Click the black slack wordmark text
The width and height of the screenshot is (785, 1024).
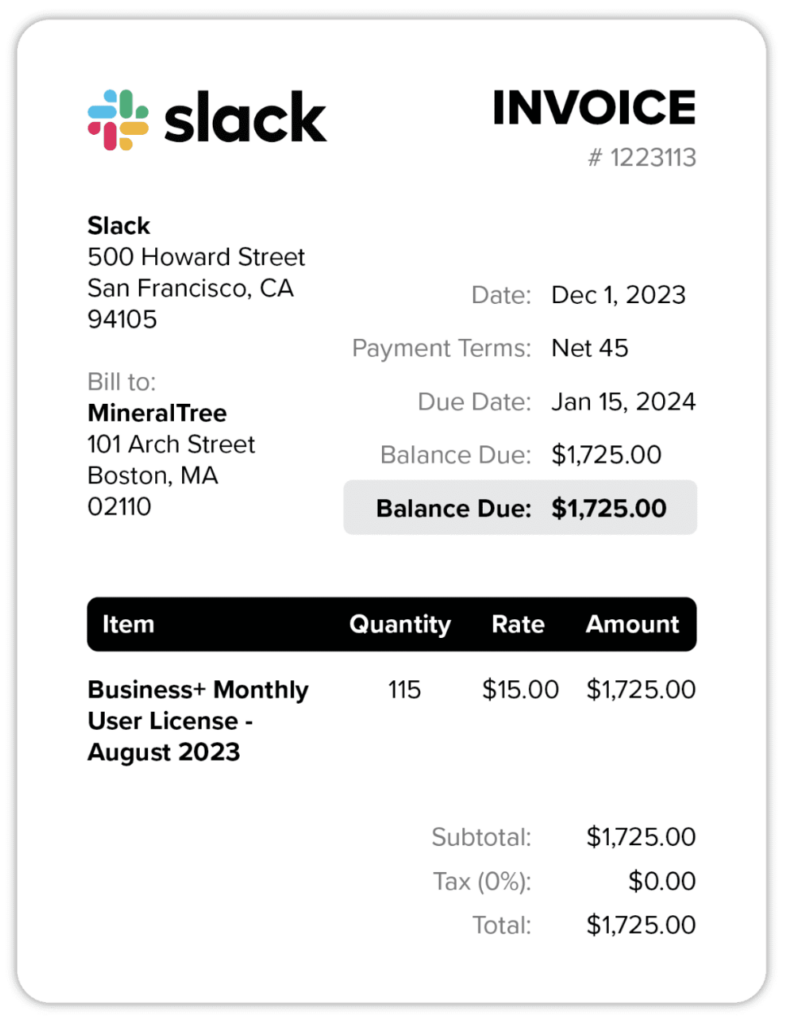(x=245, y=120)
